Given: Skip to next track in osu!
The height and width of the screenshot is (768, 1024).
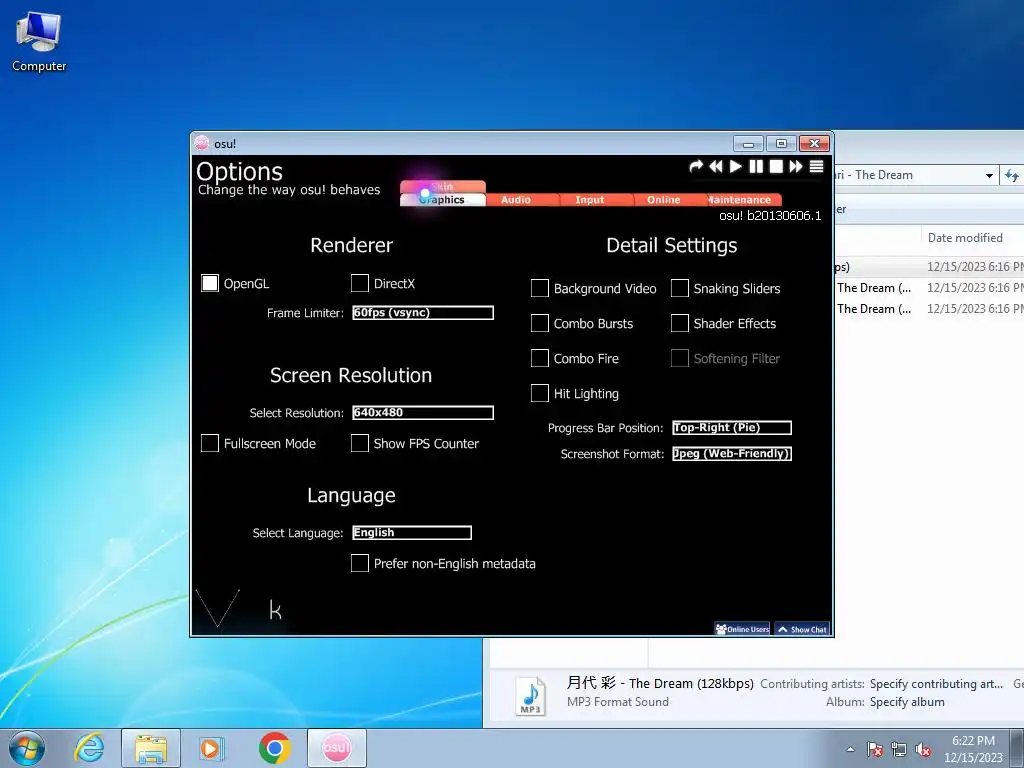Looking at the screenshot, I should tap(795, 167).
